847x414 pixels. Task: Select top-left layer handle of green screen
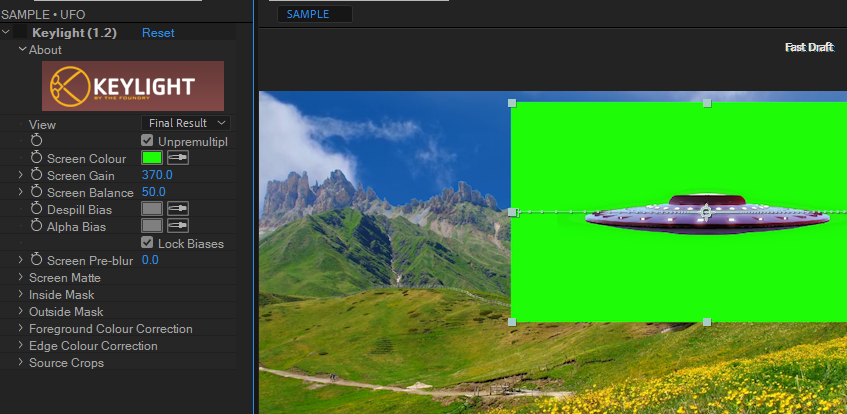pos(512,103)
